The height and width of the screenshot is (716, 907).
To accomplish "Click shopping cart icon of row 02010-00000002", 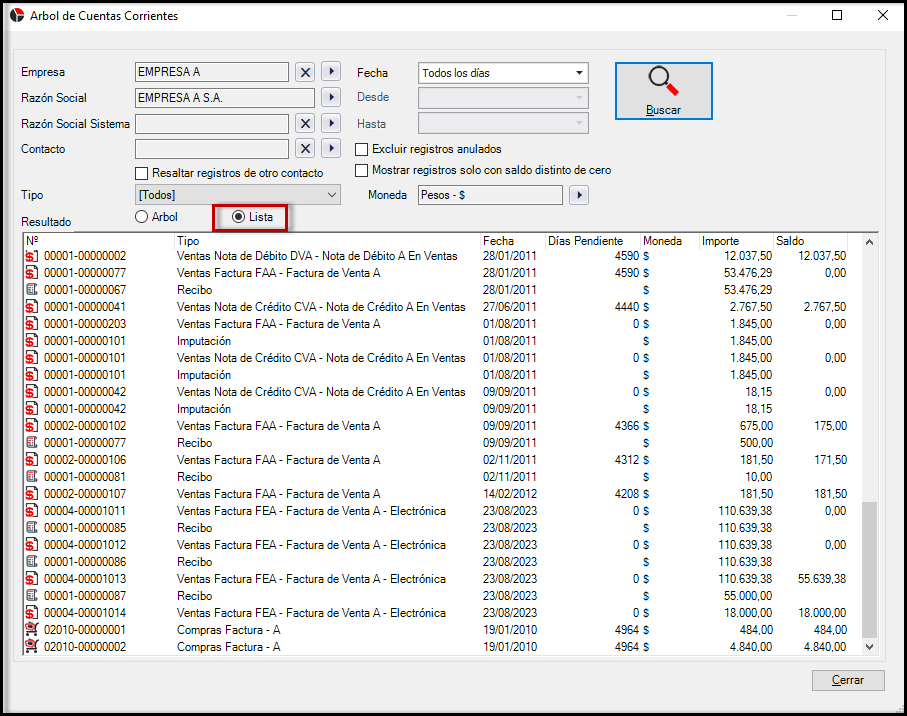I will pos(32,647).
